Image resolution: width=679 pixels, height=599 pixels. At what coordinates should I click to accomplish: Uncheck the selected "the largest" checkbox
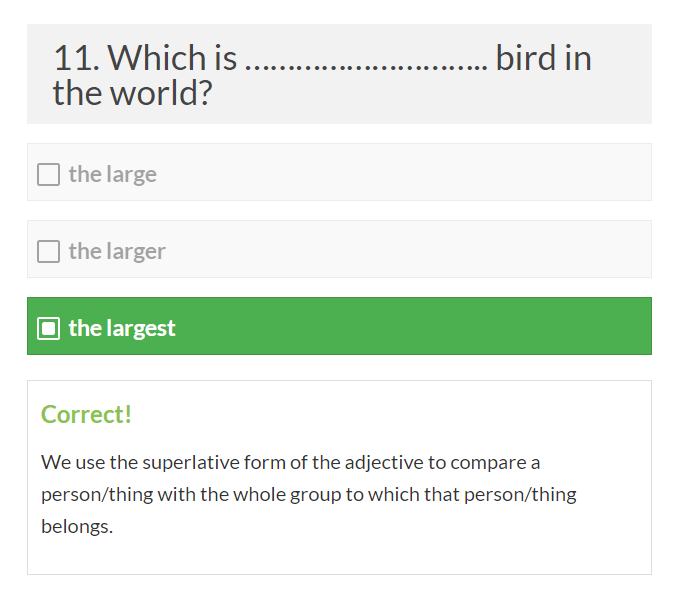click(x=48, y=328)
